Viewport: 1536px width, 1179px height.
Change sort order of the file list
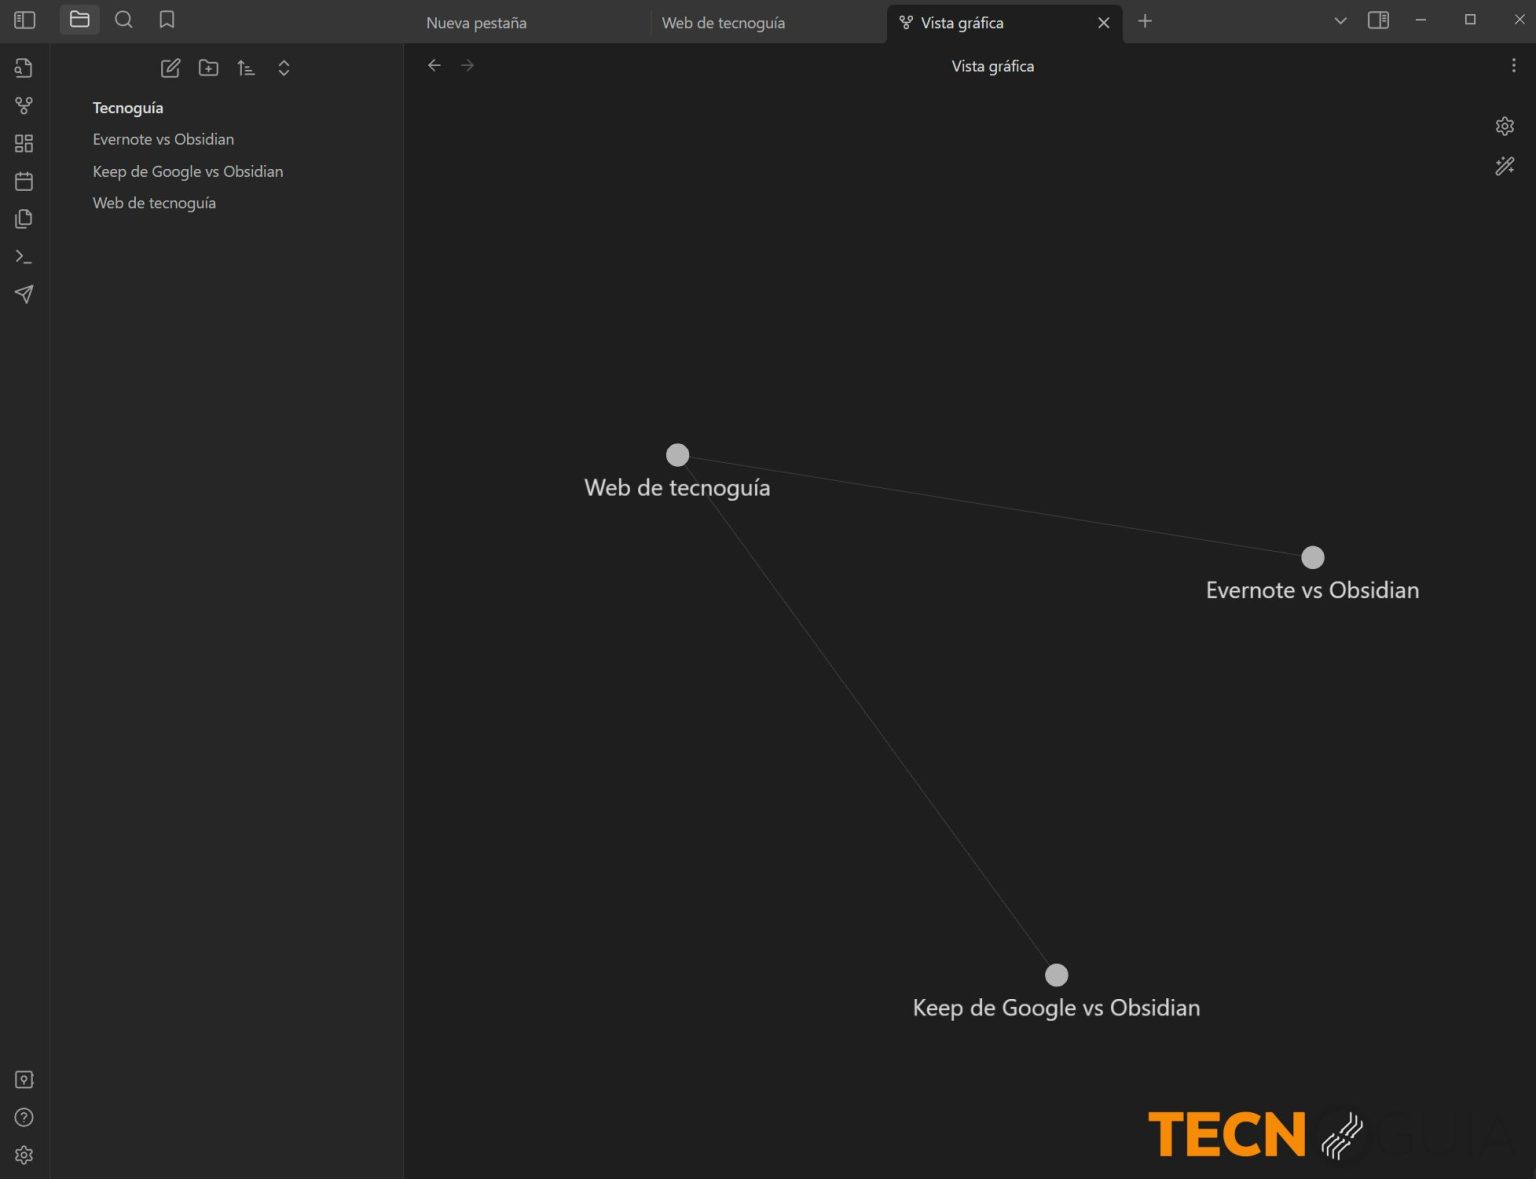click(x=246, y=67)
